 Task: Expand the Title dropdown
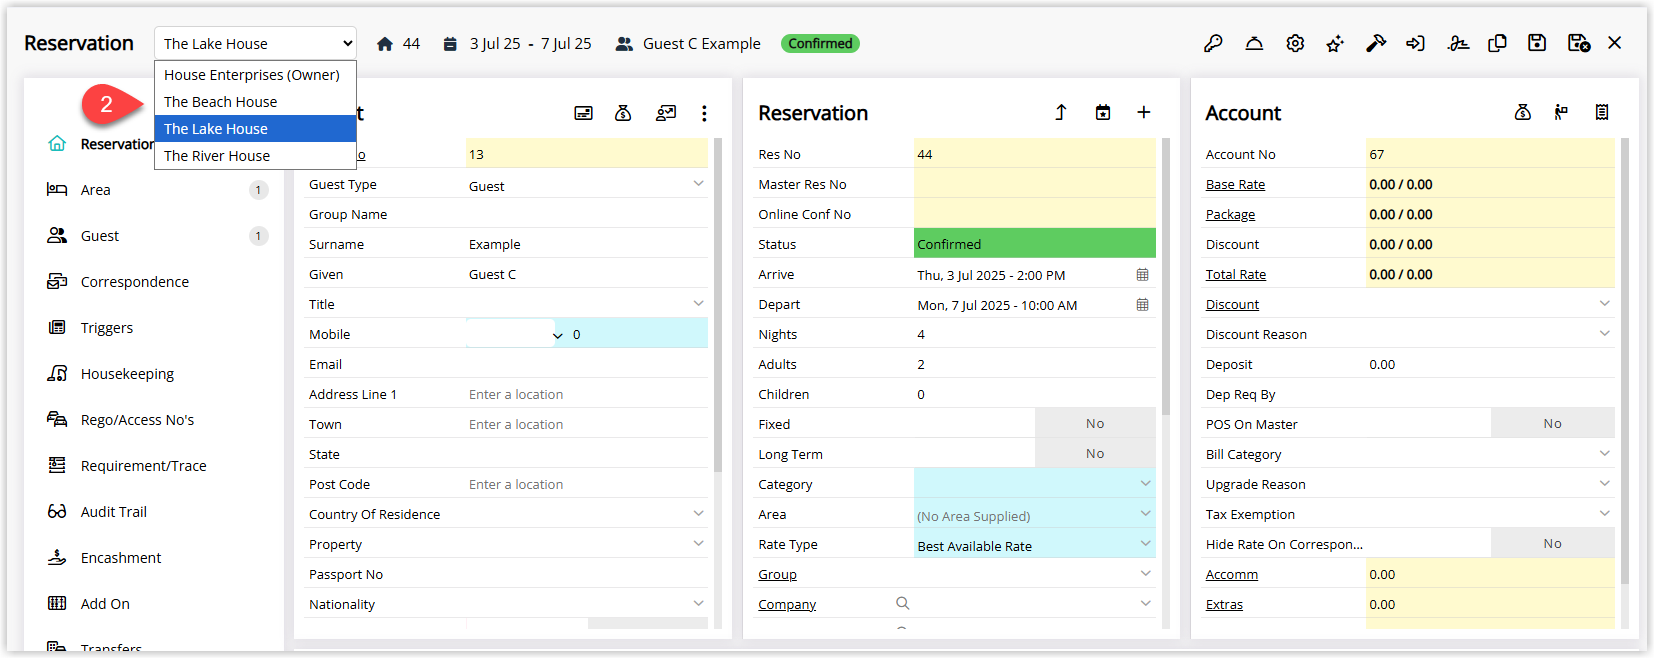tap(698, 304)
